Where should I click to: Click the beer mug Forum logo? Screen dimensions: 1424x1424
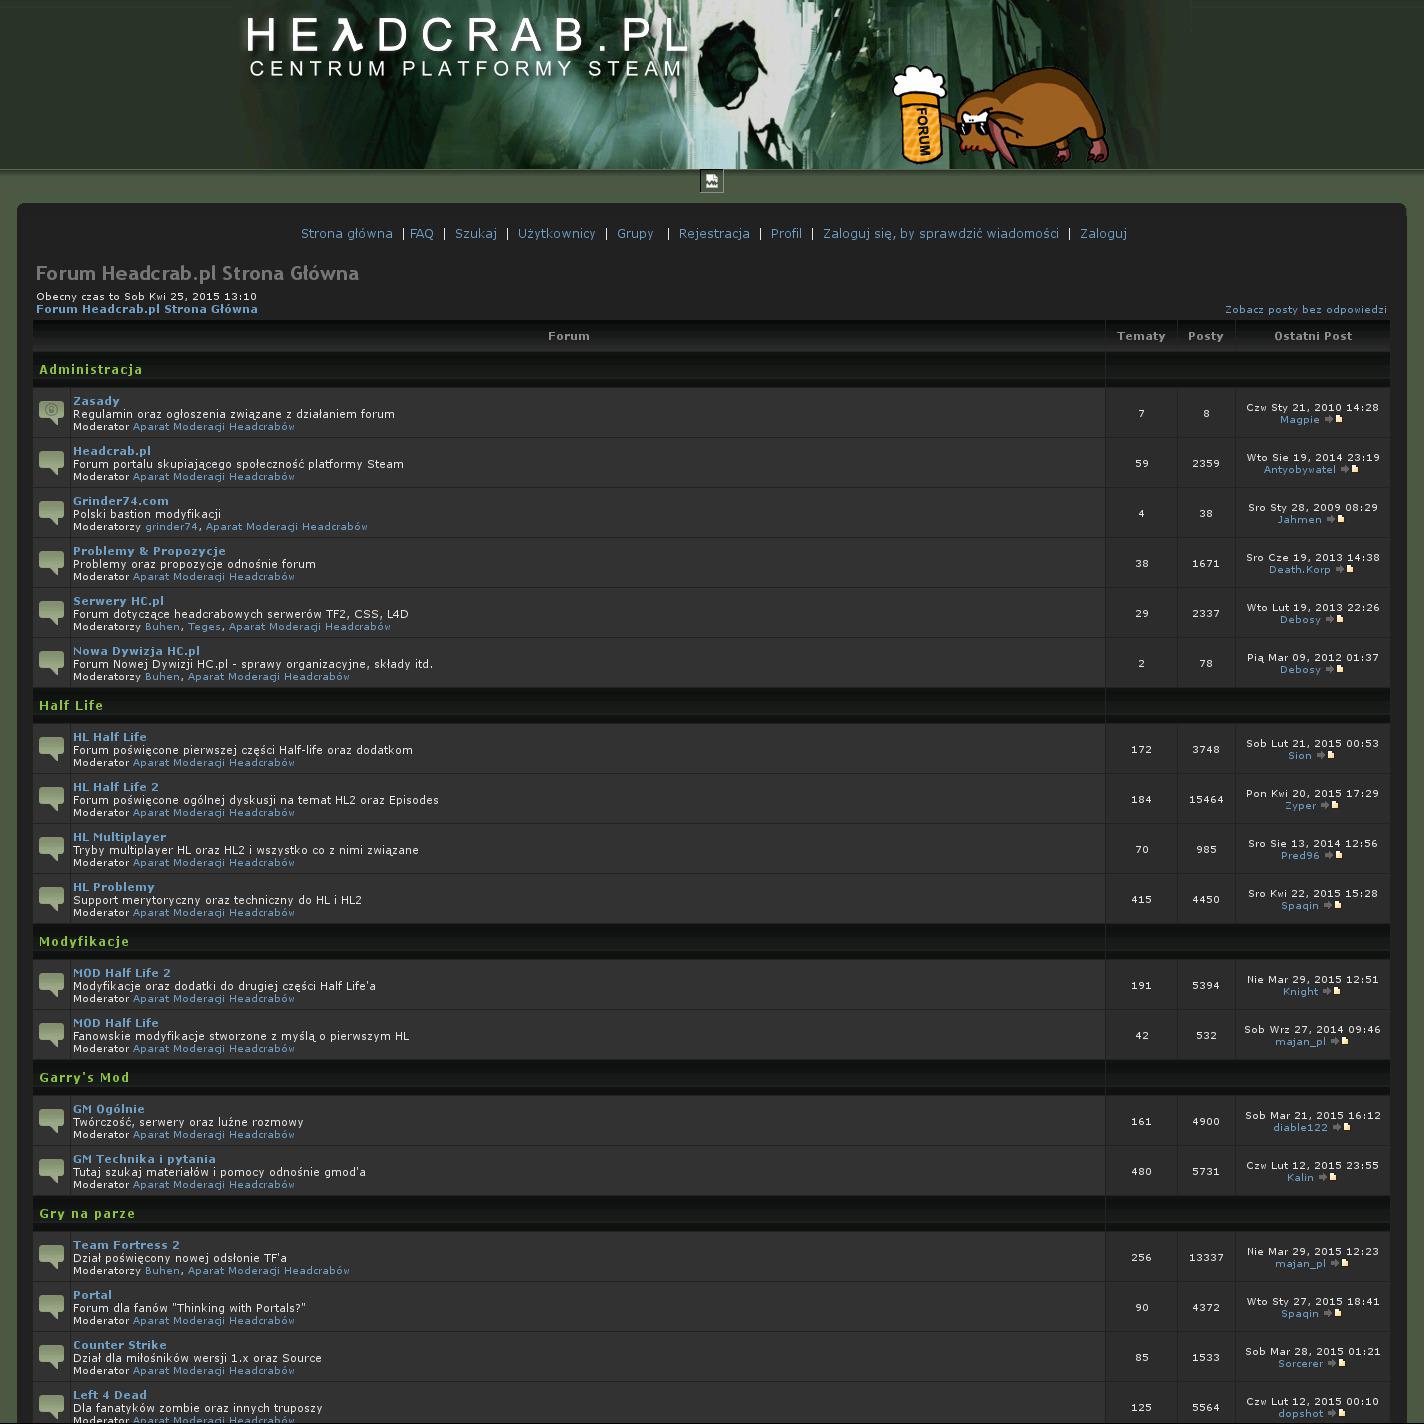pos(918,115)
